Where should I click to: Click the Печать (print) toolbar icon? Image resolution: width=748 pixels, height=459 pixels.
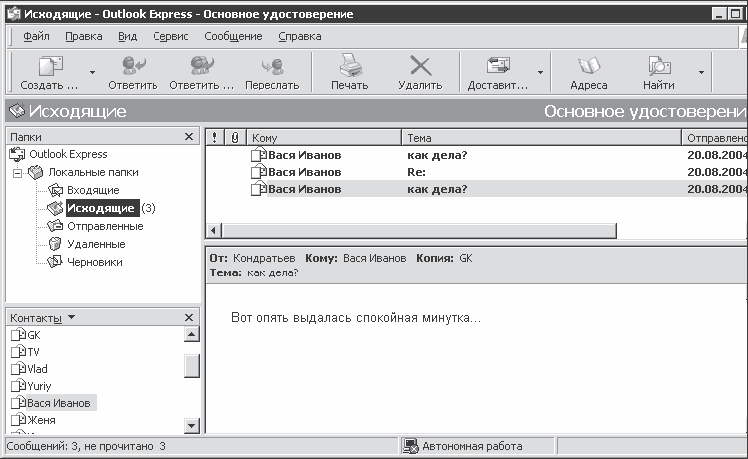(350, 67)
